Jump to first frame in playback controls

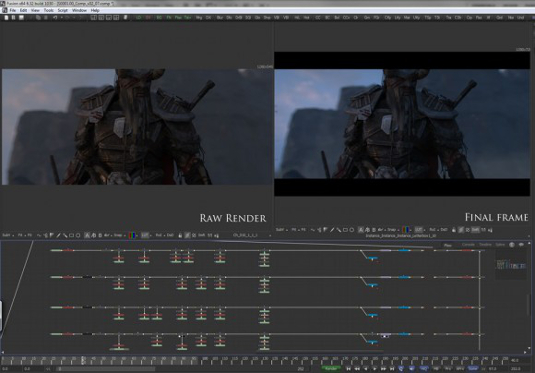pos(348,369)
